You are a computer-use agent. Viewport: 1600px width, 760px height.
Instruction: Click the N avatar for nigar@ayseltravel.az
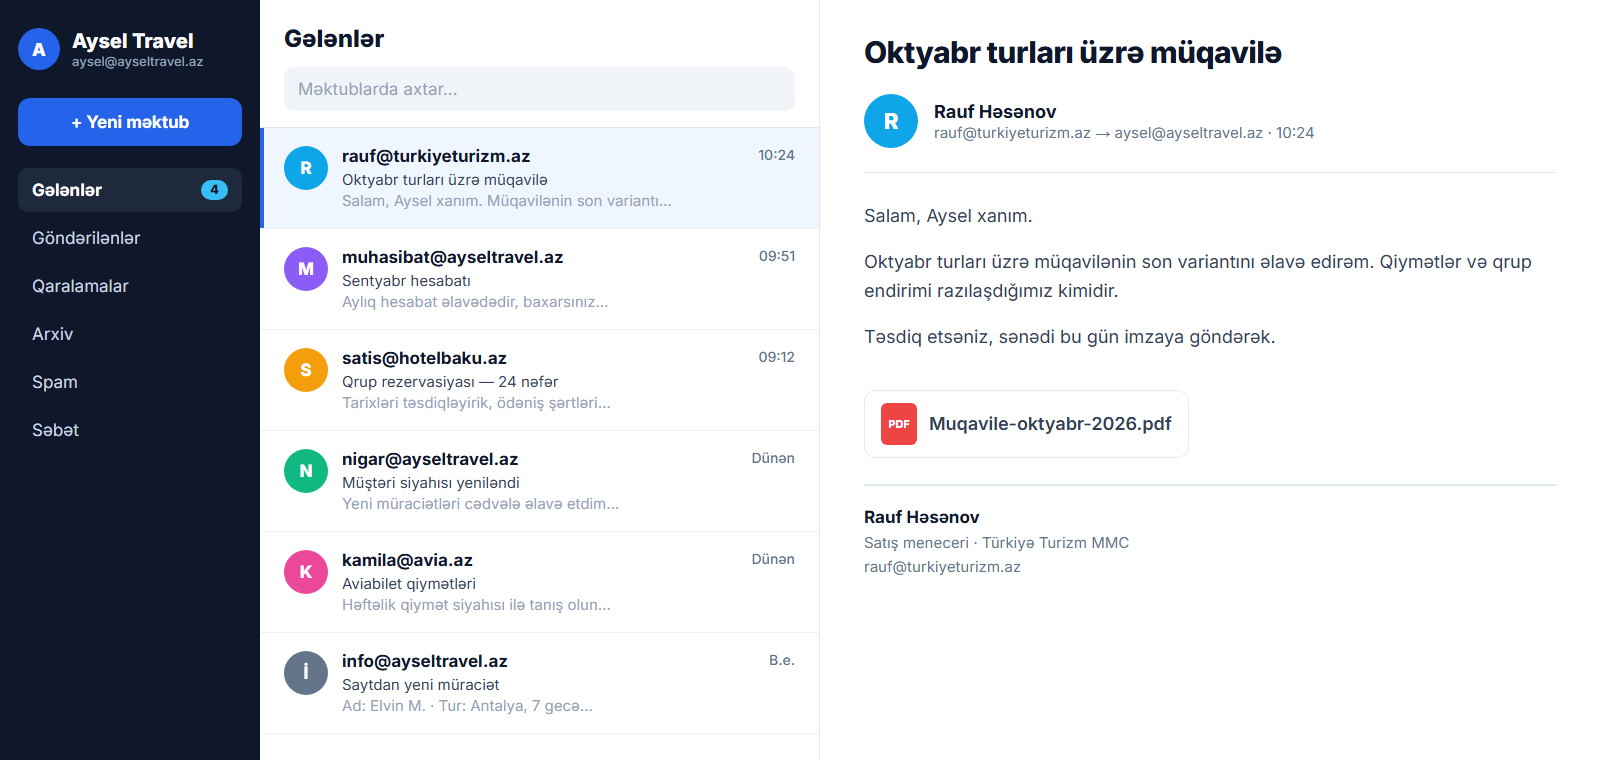pyautogui.click(x=306, y=471)
